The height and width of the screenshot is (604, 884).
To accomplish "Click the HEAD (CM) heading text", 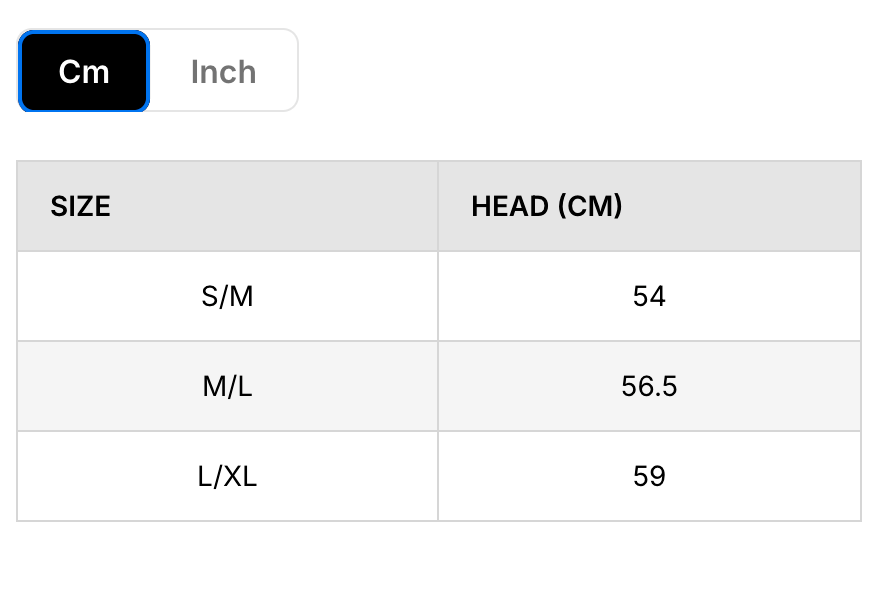I will [x=547, y=206].
